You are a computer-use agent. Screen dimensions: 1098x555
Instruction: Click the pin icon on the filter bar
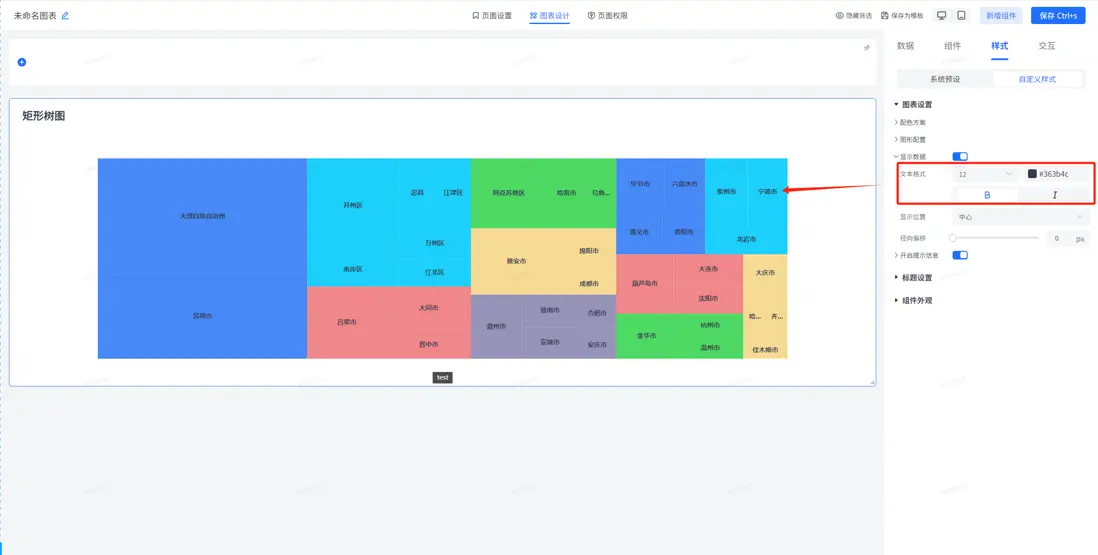[x=866, y=48]
